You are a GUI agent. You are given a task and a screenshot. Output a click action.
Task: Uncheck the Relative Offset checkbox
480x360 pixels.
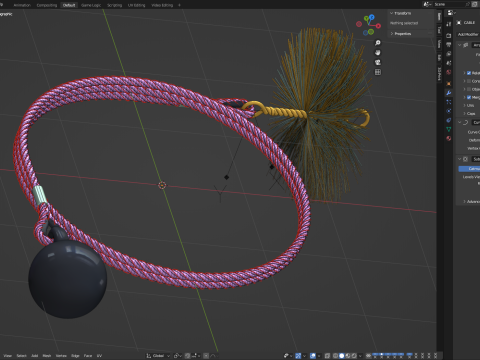click(469, 73)
